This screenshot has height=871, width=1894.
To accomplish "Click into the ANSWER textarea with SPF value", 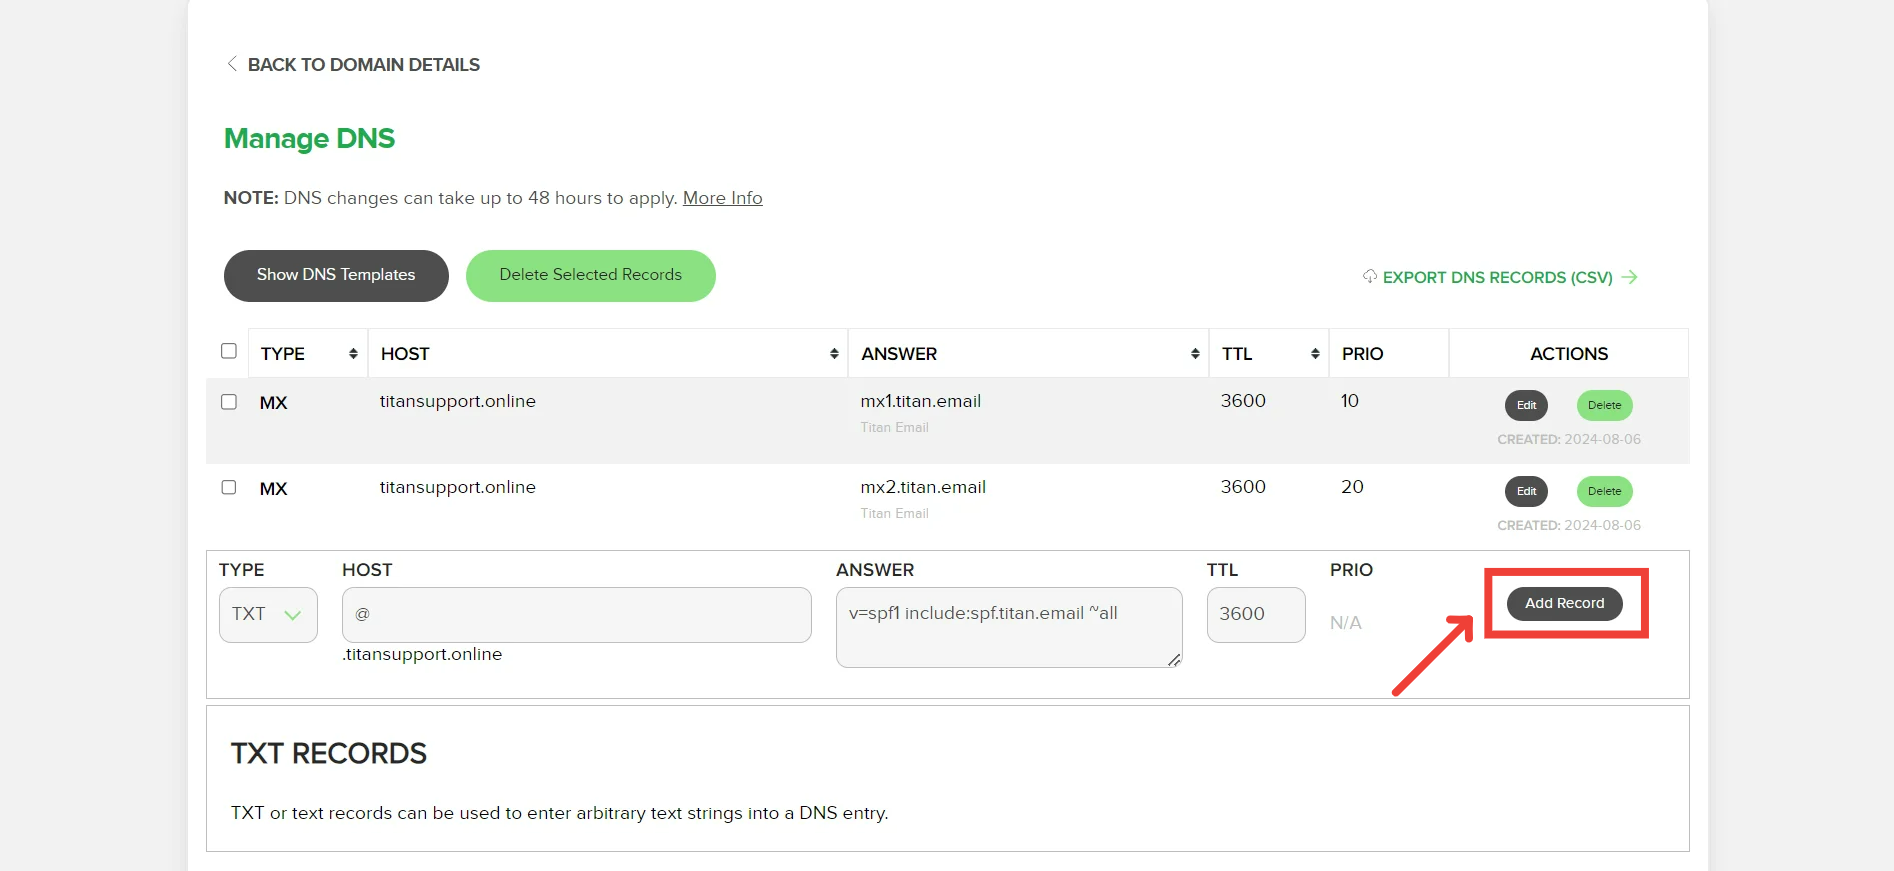I will point(1009,627).
